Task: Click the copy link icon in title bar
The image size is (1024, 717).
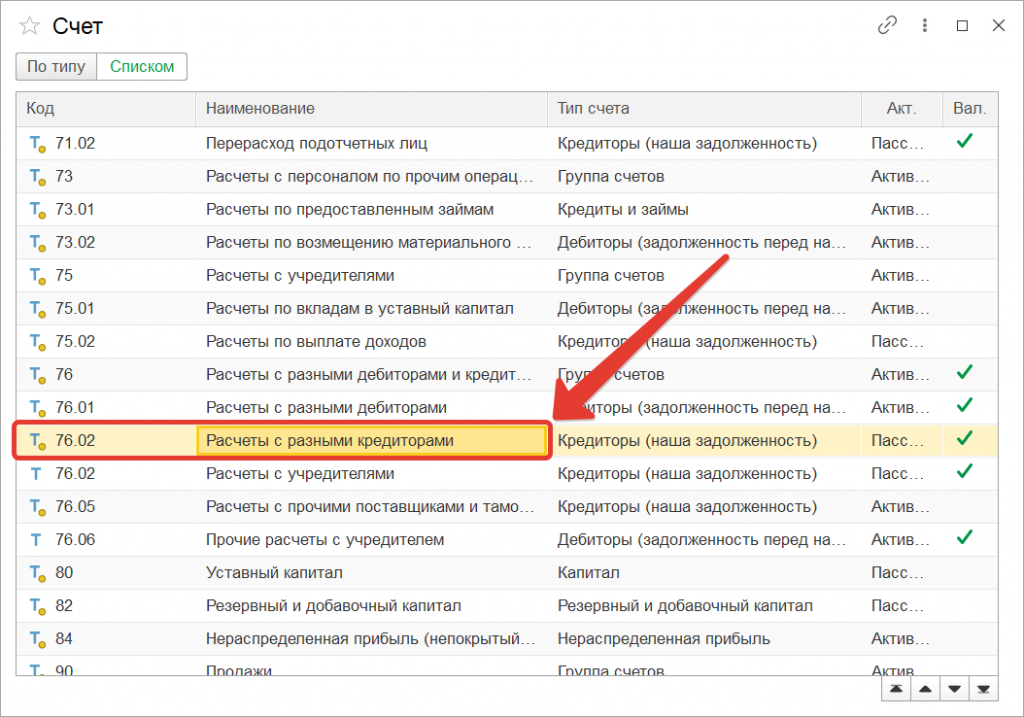Action: click(887, 26)
